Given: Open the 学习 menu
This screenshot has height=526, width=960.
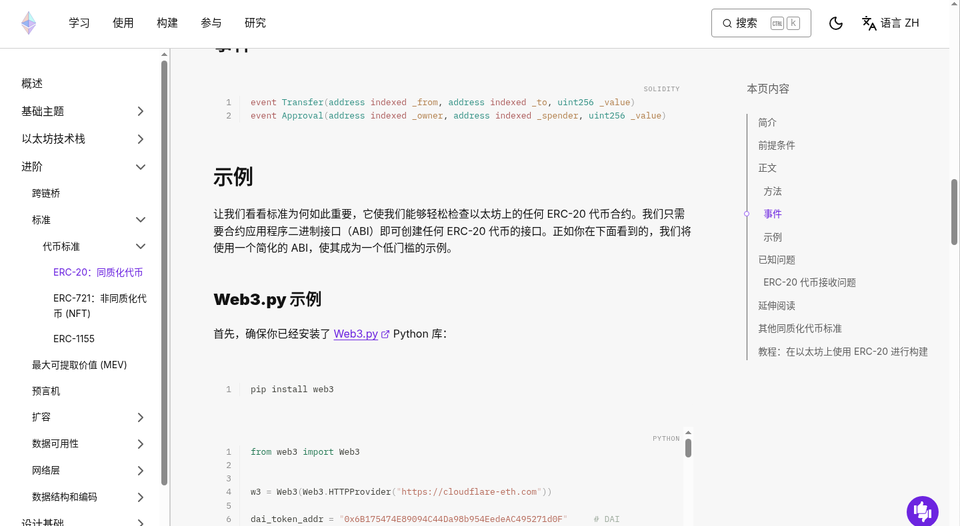Looking at the screenshot, I should [x=79, y=23].
